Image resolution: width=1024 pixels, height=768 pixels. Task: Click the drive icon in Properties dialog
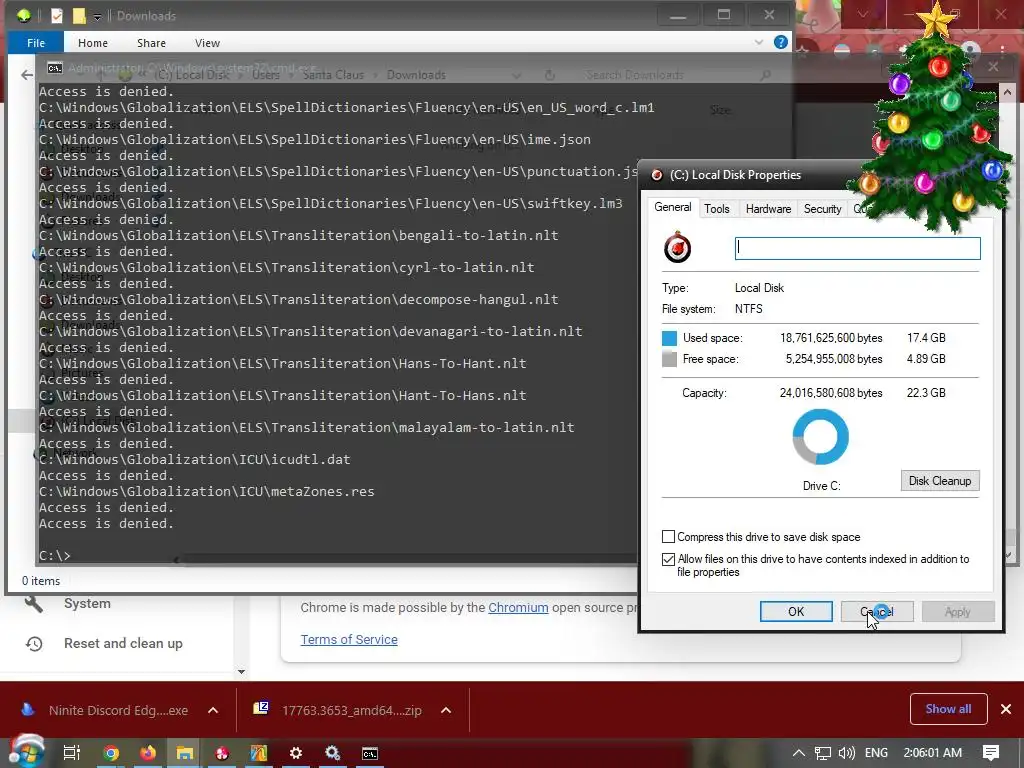(x=677, y=248)
